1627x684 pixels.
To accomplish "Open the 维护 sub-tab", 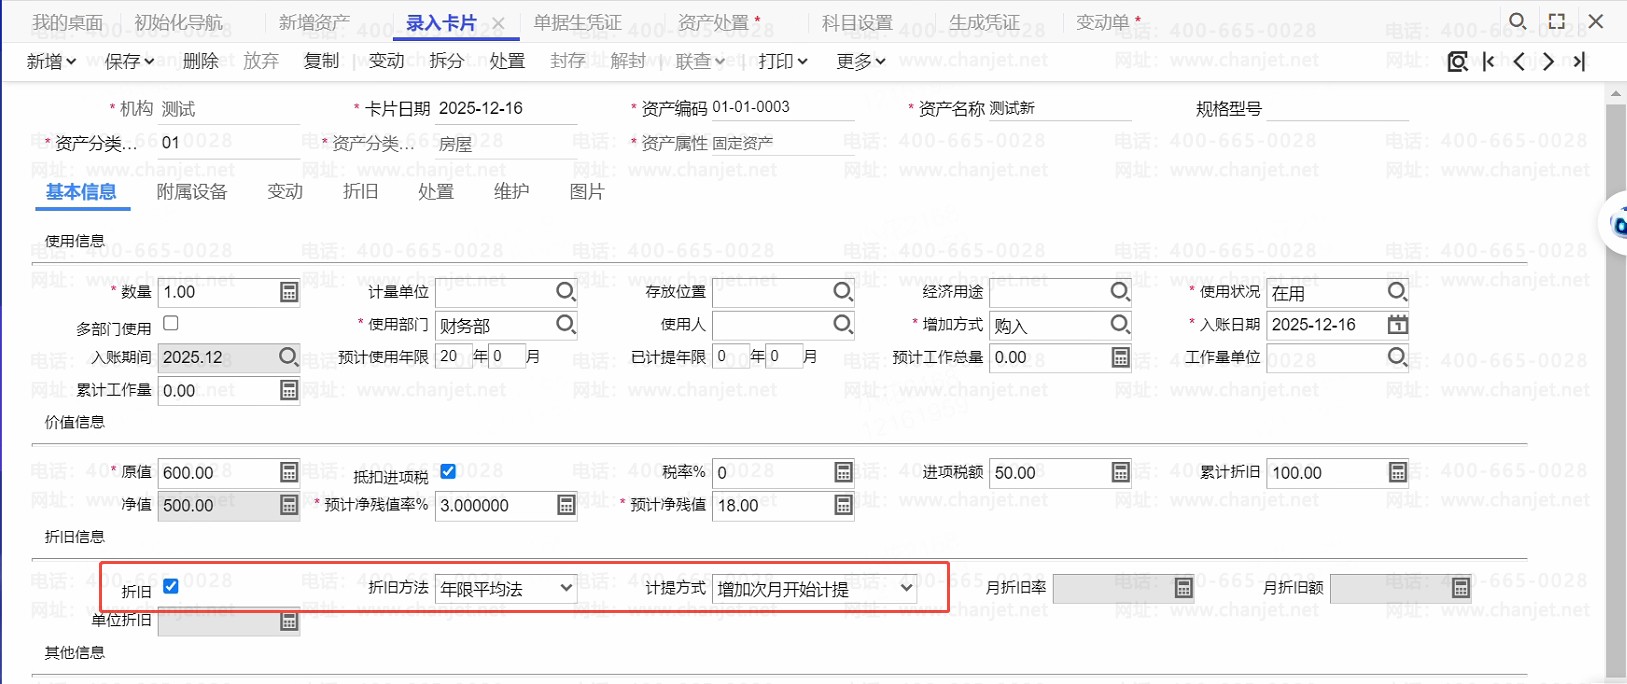I will 511,192.
